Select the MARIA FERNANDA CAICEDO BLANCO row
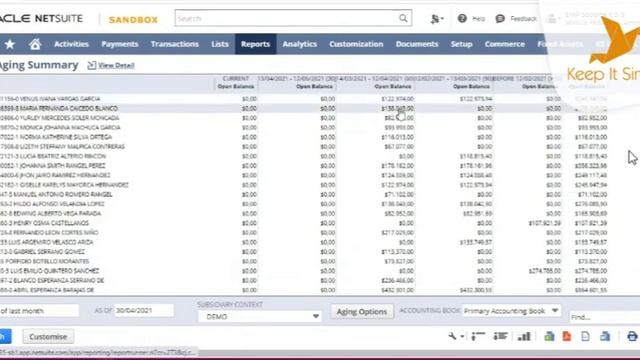This screenshot has width=640, height=360. coord(304,108)
